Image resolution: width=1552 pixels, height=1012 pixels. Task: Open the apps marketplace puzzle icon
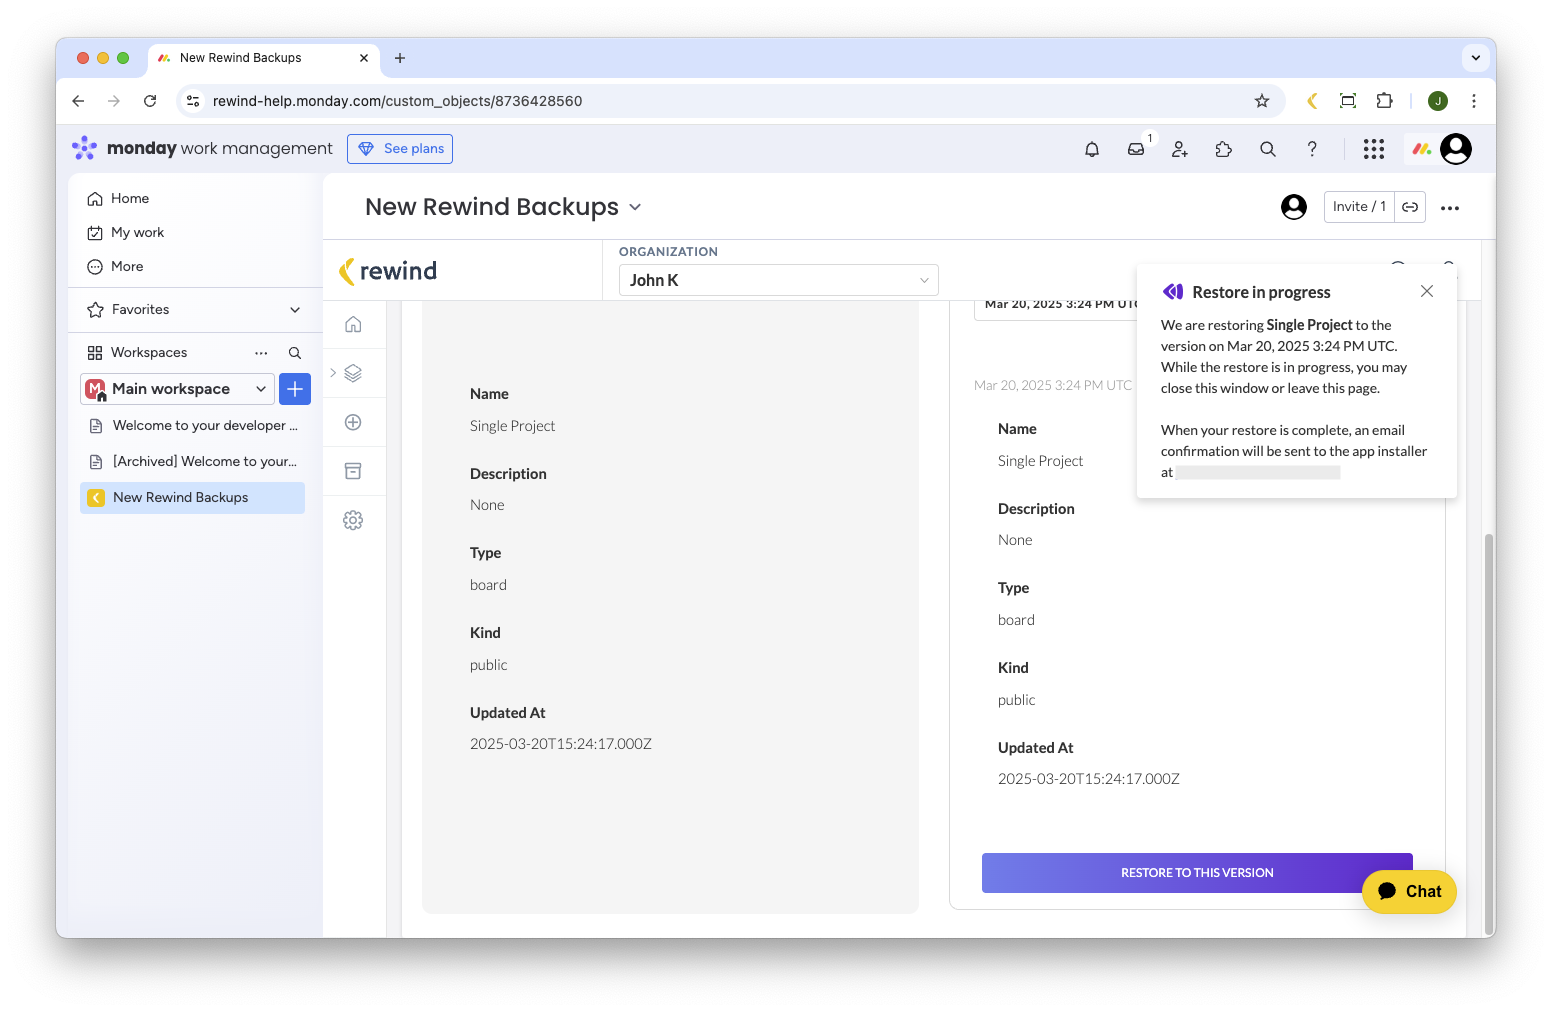(1224, 149)
